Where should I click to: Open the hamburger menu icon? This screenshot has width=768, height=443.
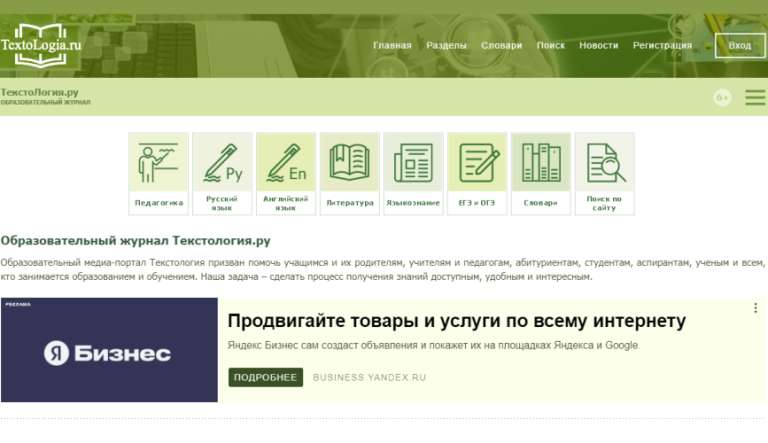[755, 97]
